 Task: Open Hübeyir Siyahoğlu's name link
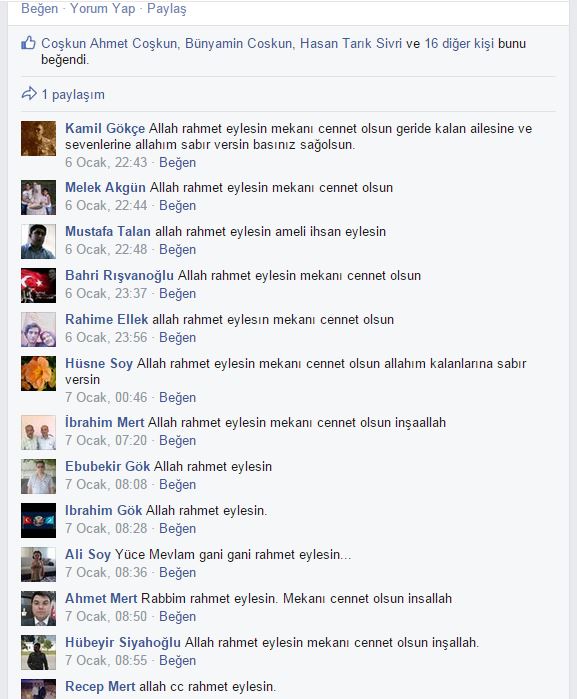click(123, 642)
